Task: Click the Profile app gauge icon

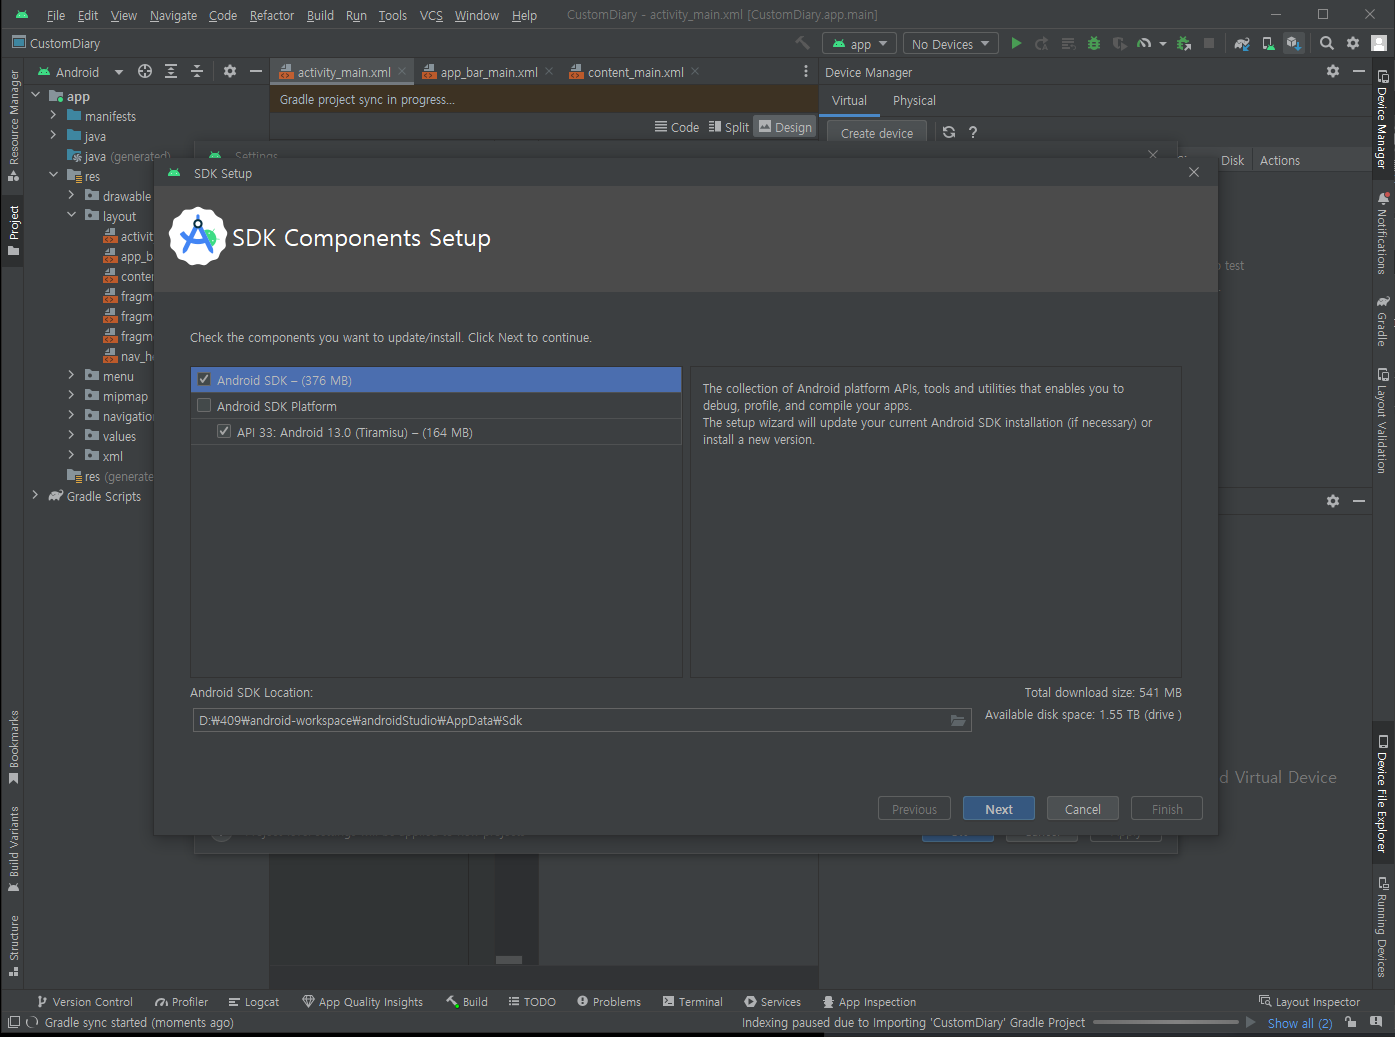Action: click(x=1144, y=44)
